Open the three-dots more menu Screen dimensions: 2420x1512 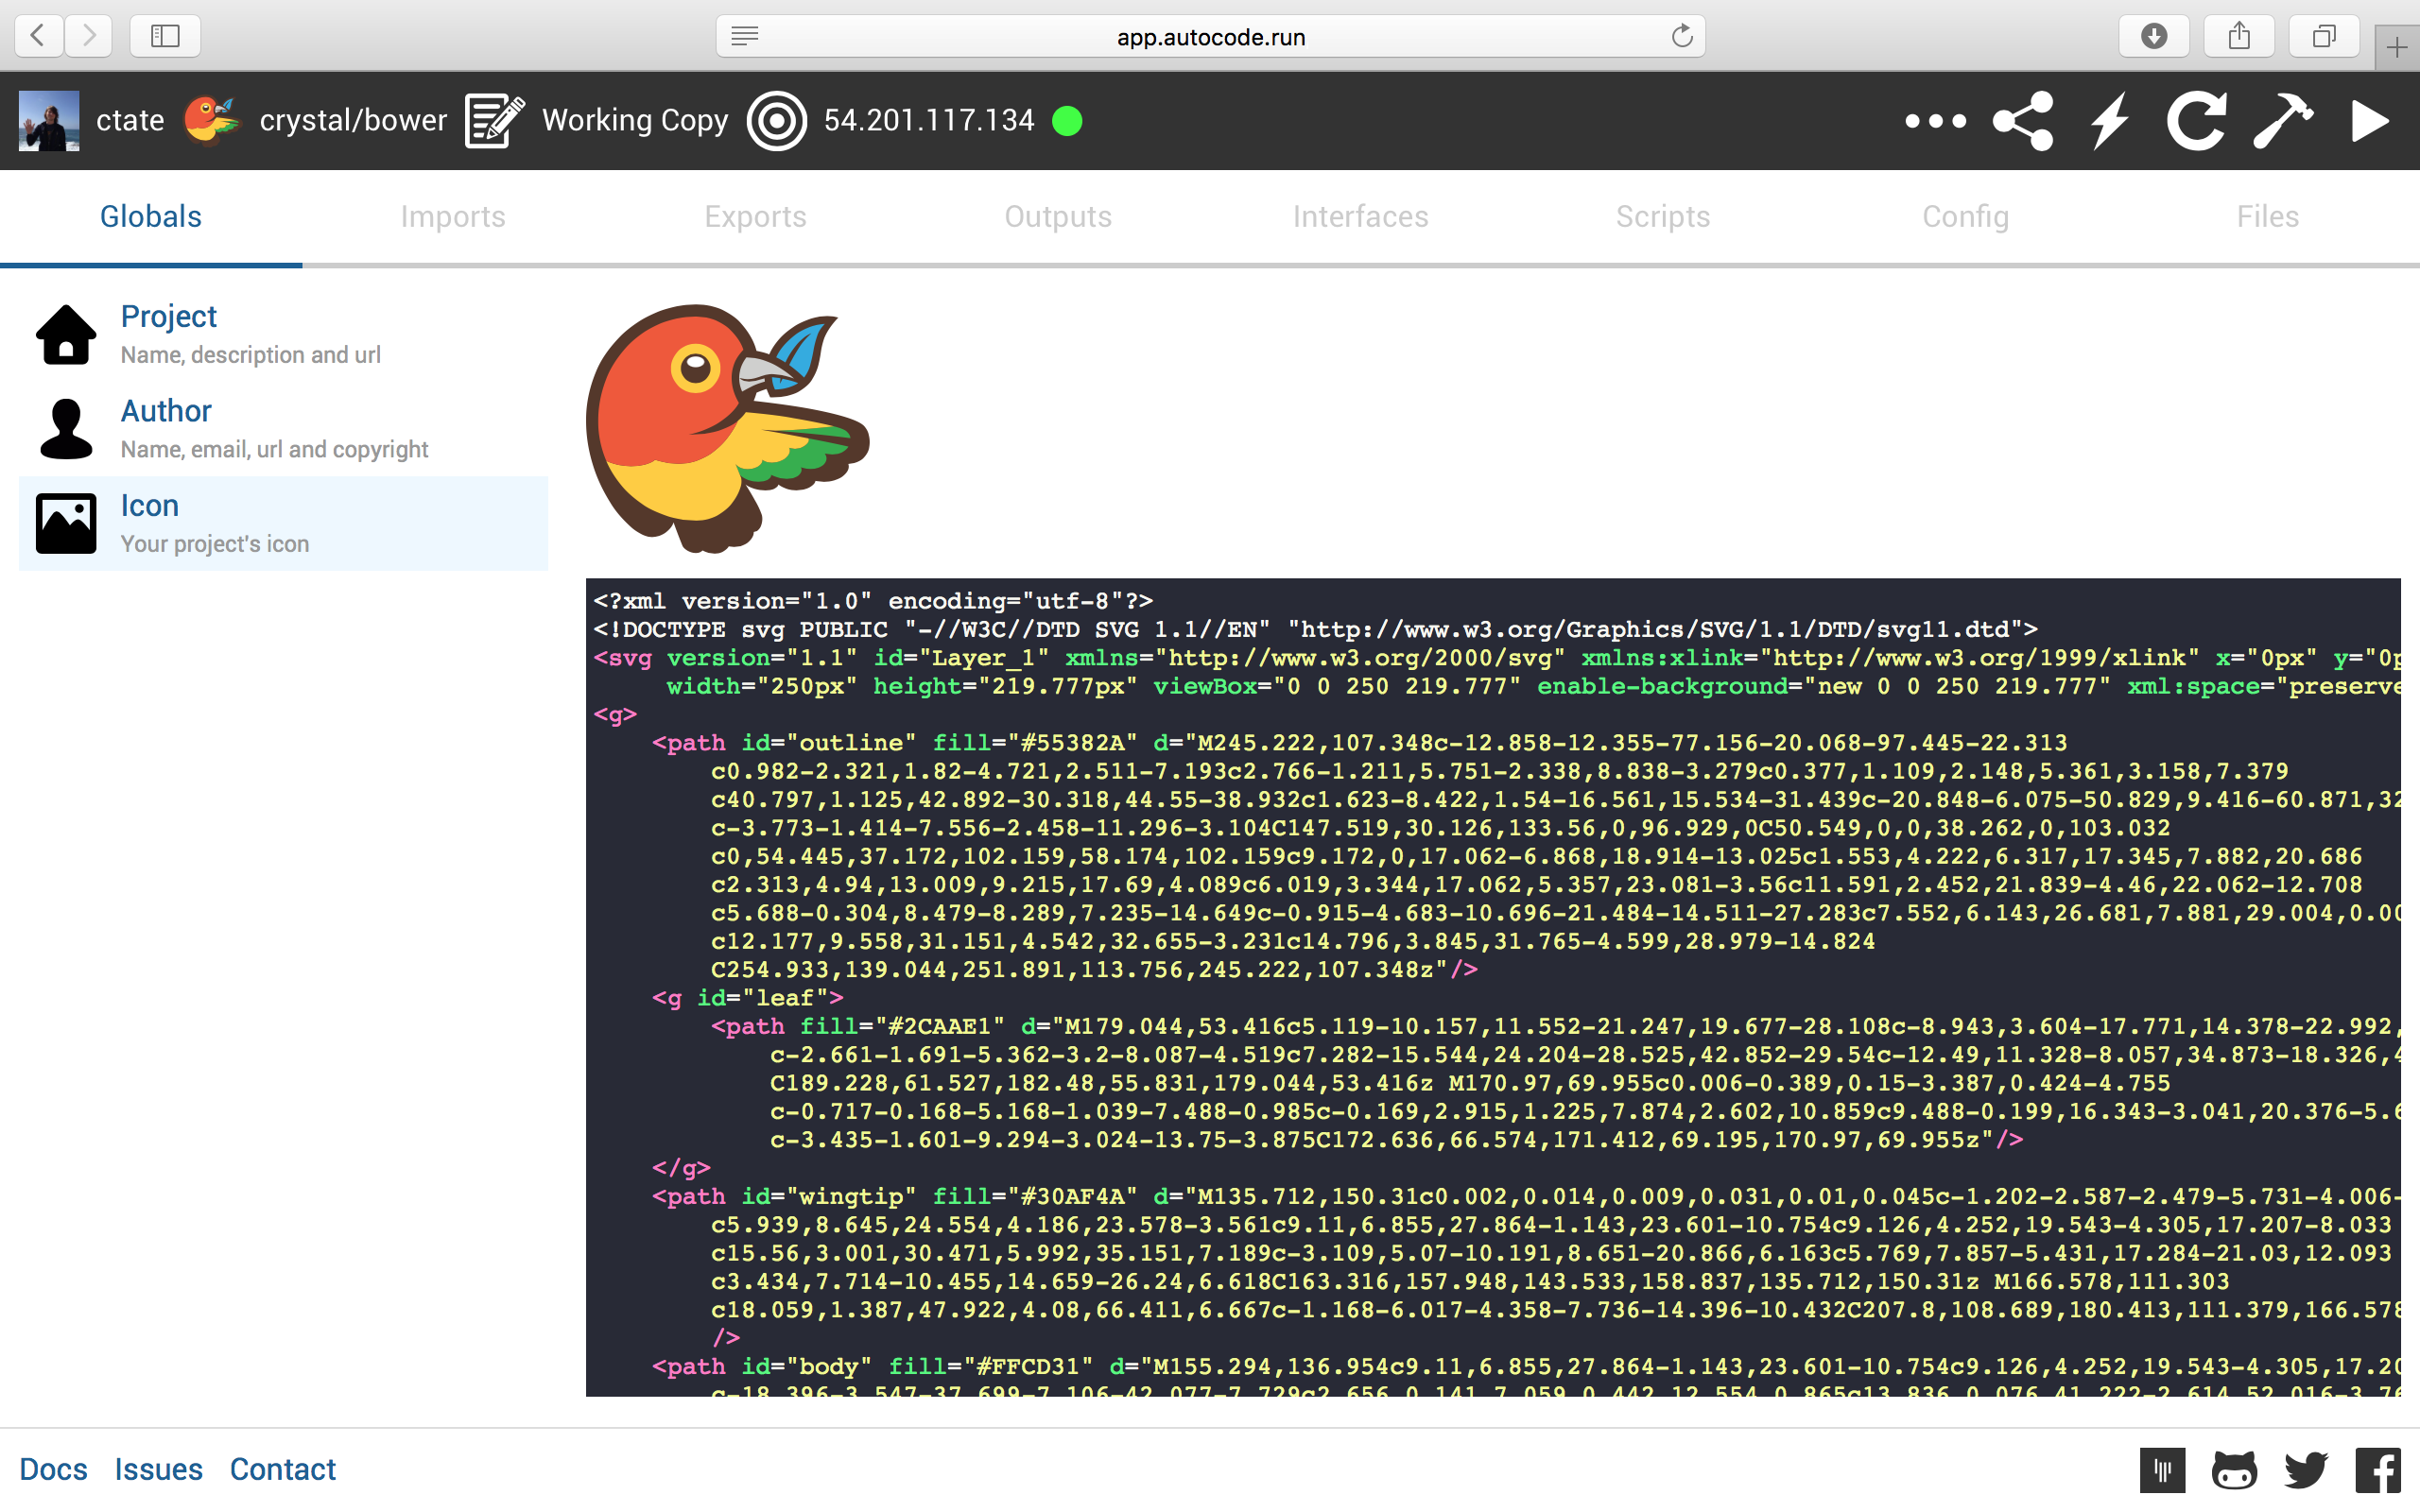[x=1935, y=121]
